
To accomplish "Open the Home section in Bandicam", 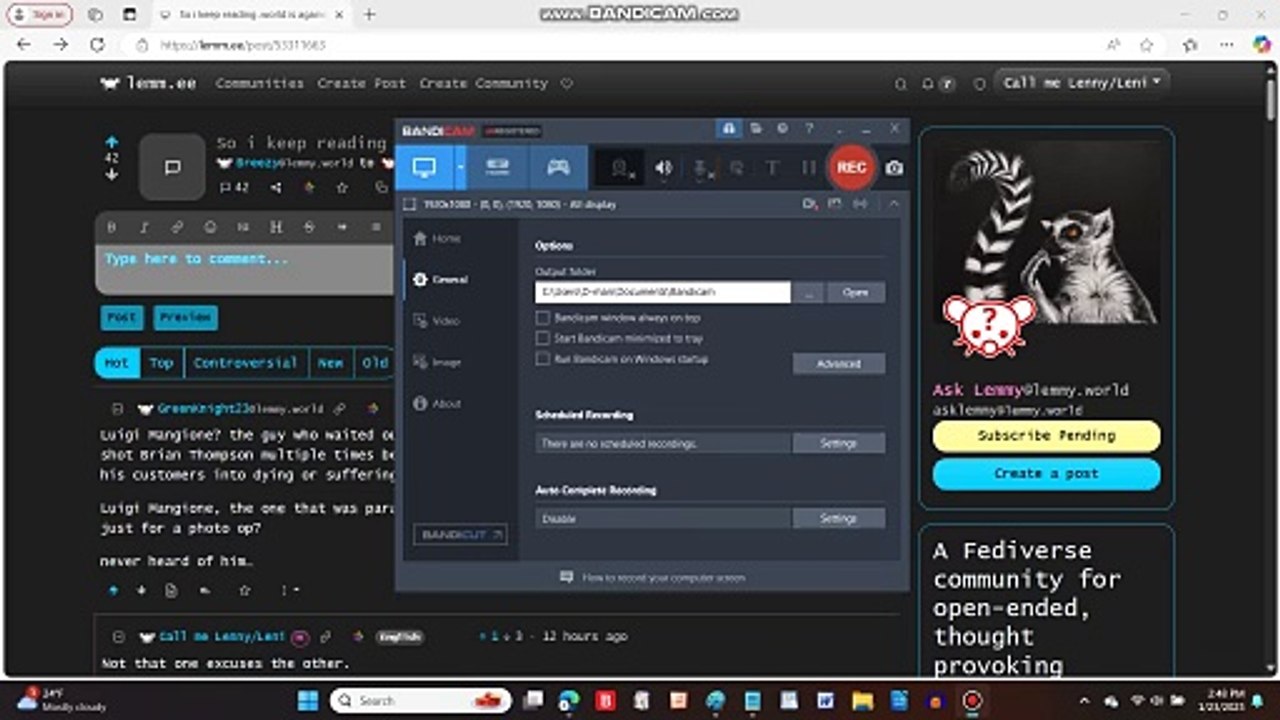I will (x=437, y=238).
